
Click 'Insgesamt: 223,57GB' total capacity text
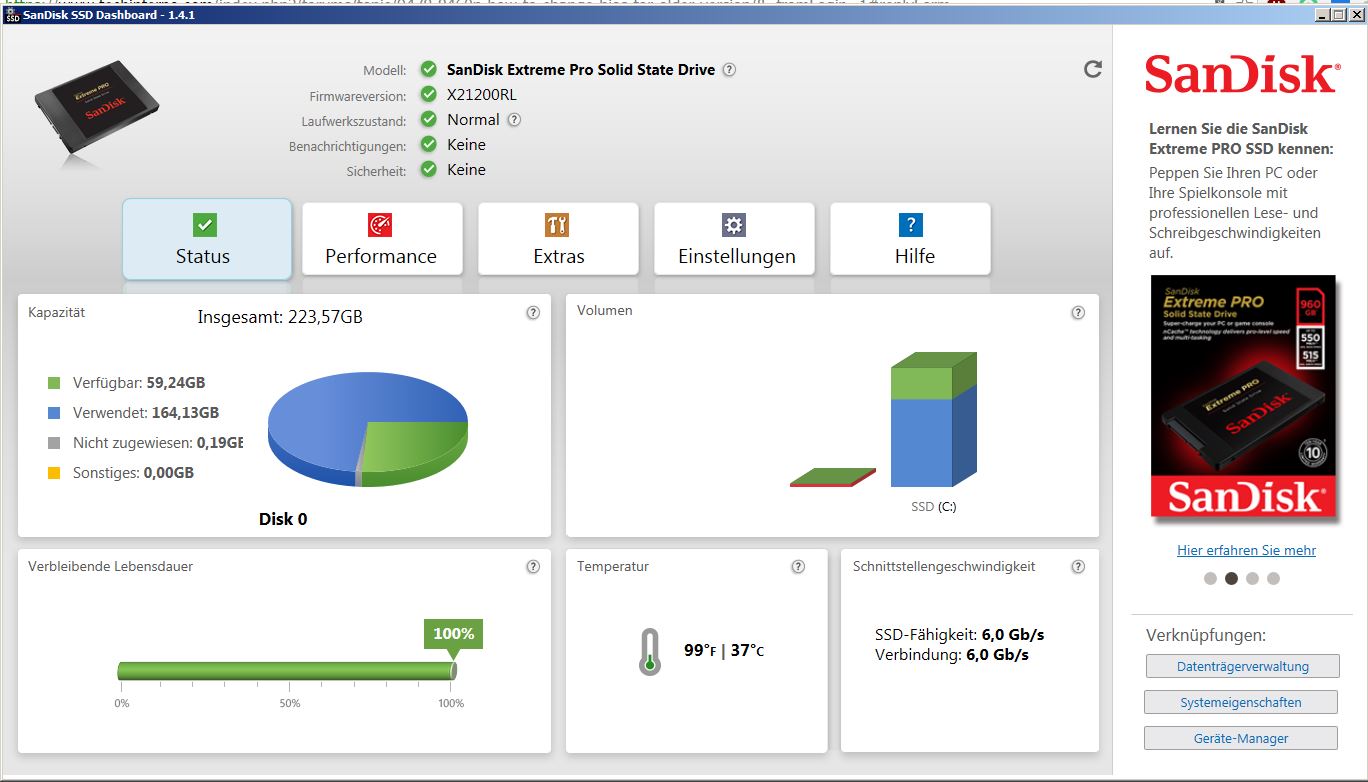click(280, 318)
